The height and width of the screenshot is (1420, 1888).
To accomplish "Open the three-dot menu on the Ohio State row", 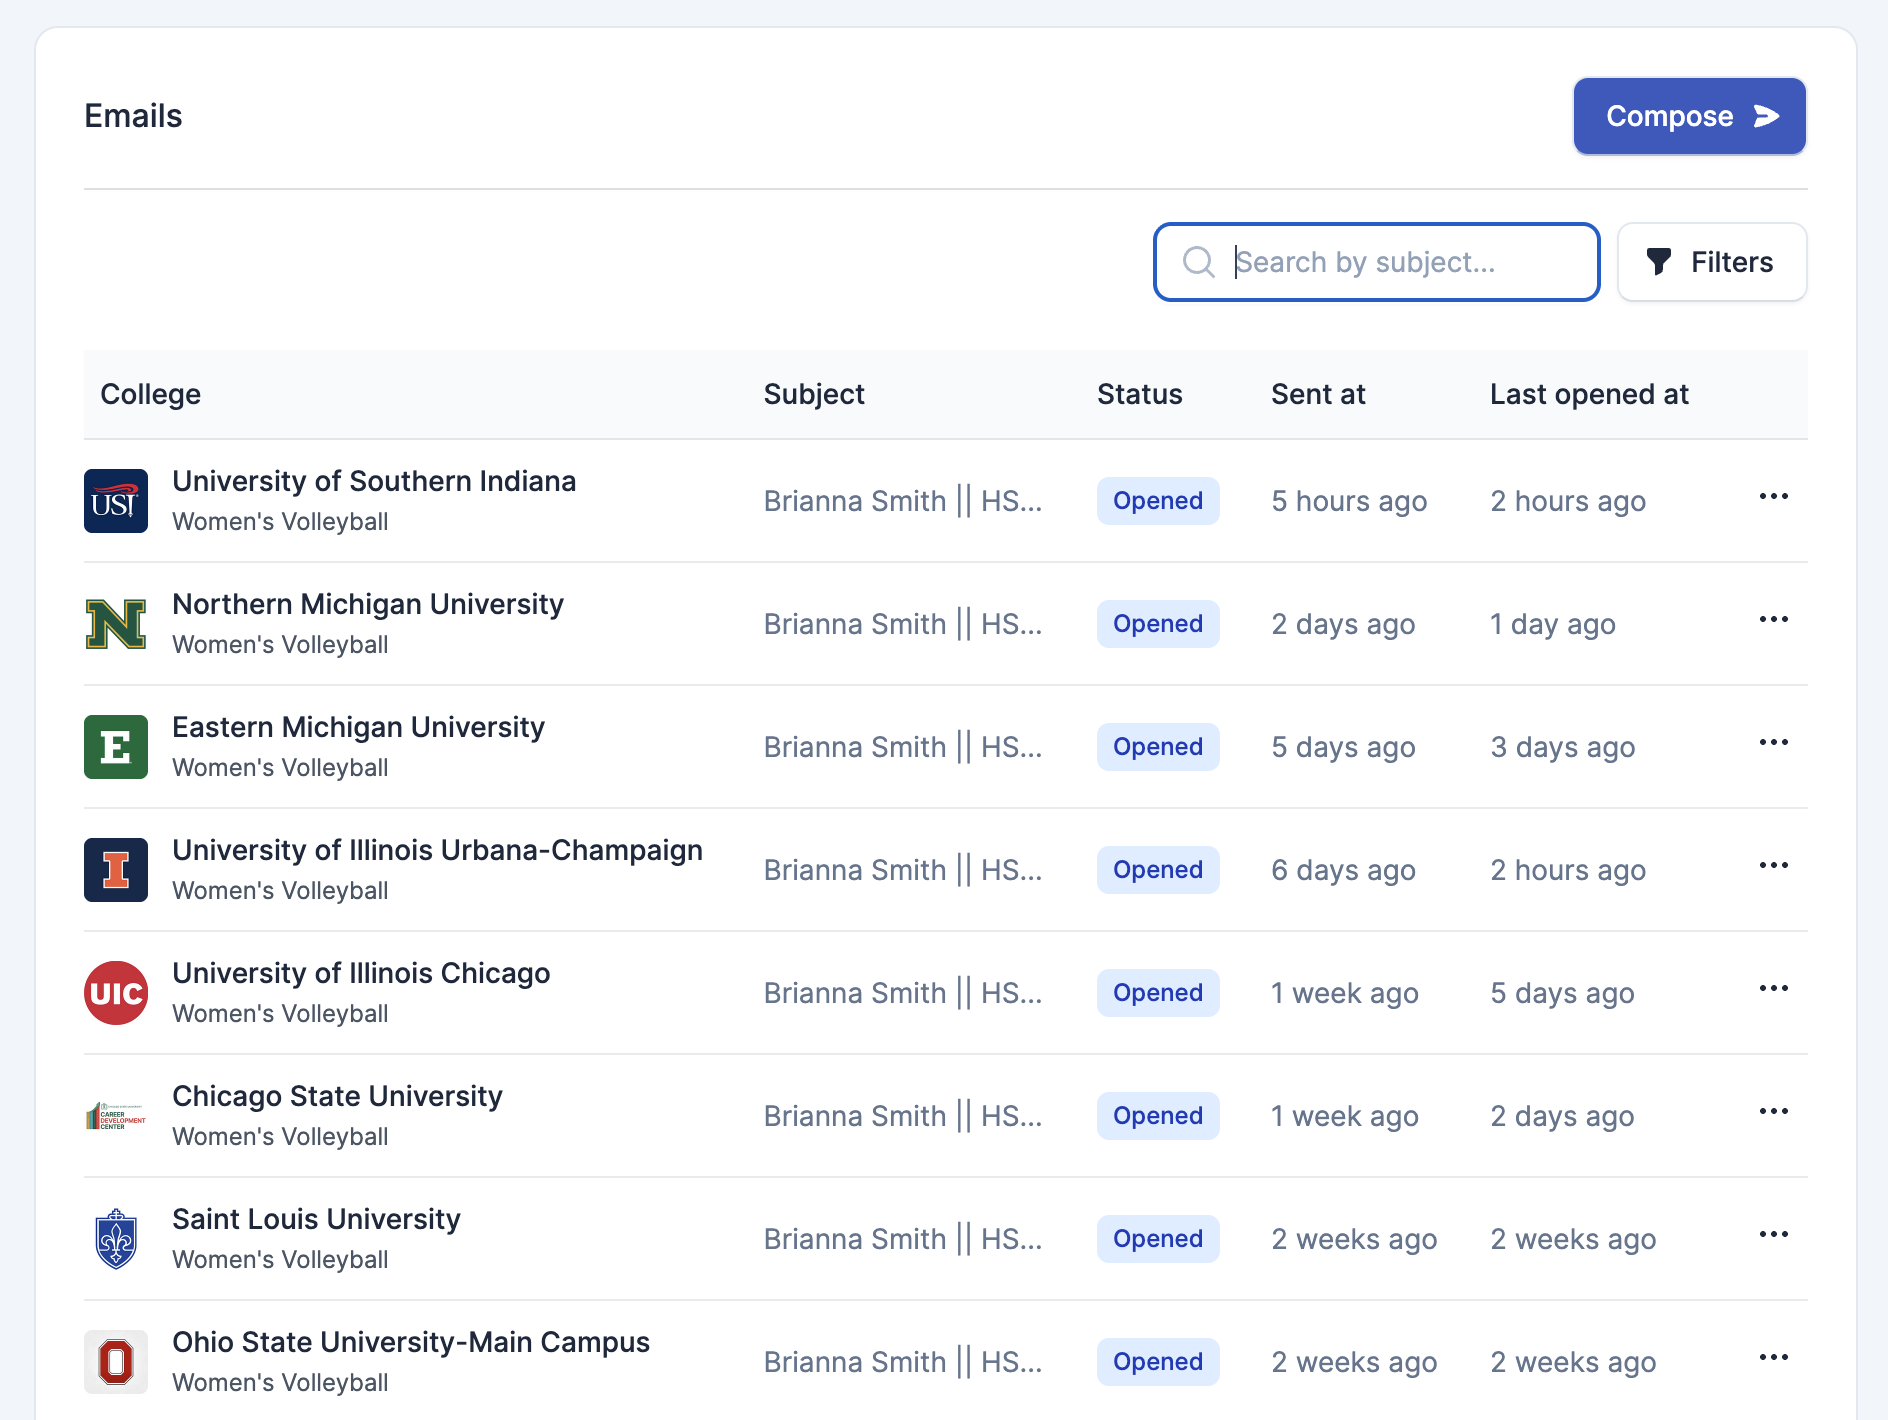I will pyautogui.click(x=1773, y=1357).
